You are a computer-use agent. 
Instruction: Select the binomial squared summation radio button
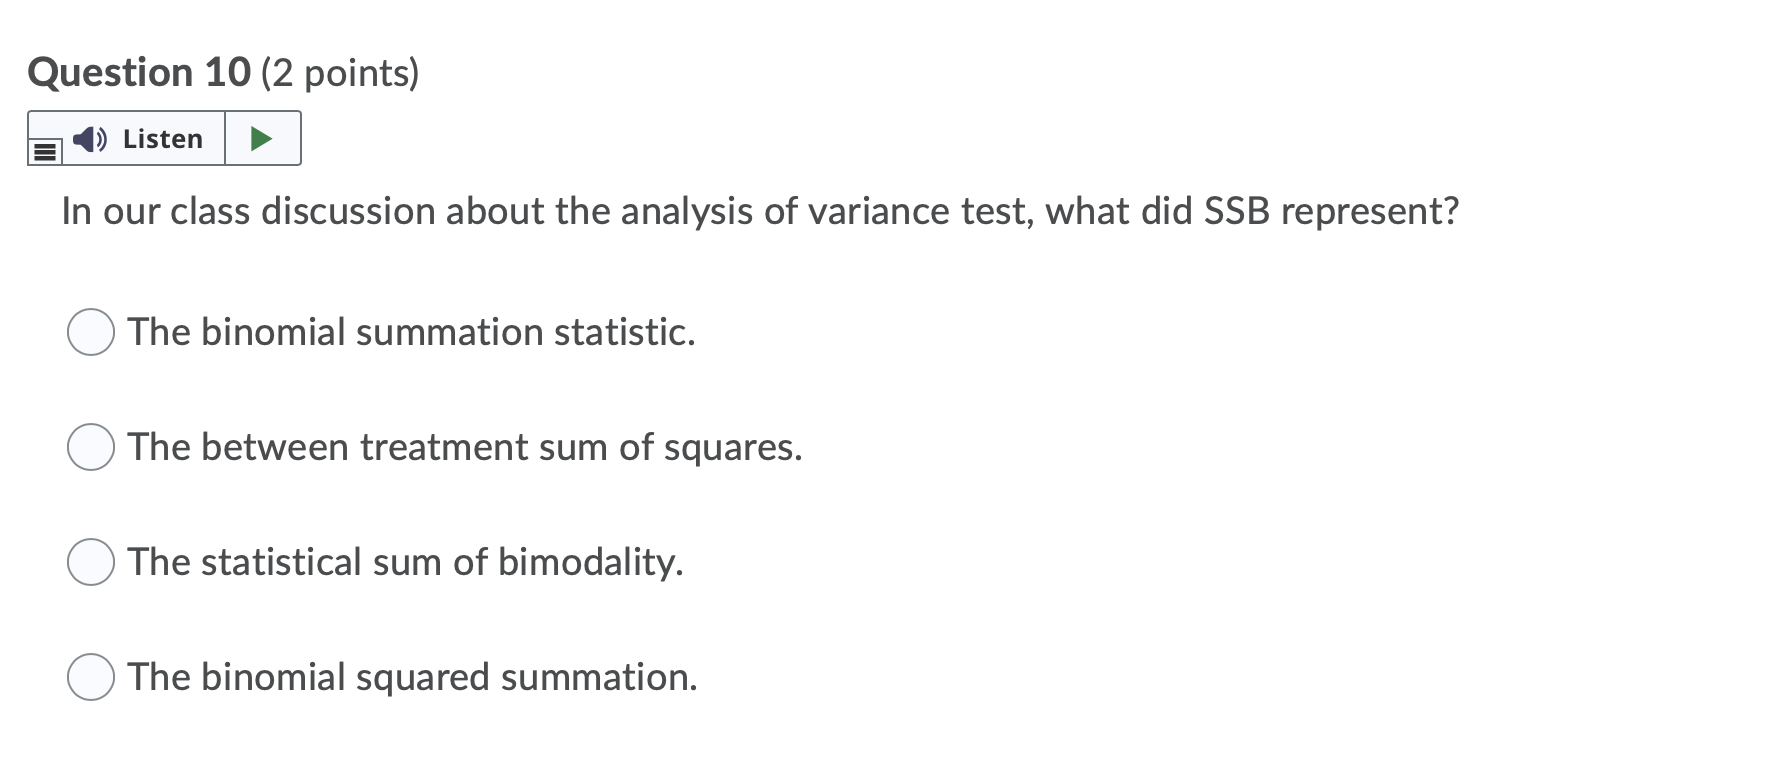coord(90,676)
